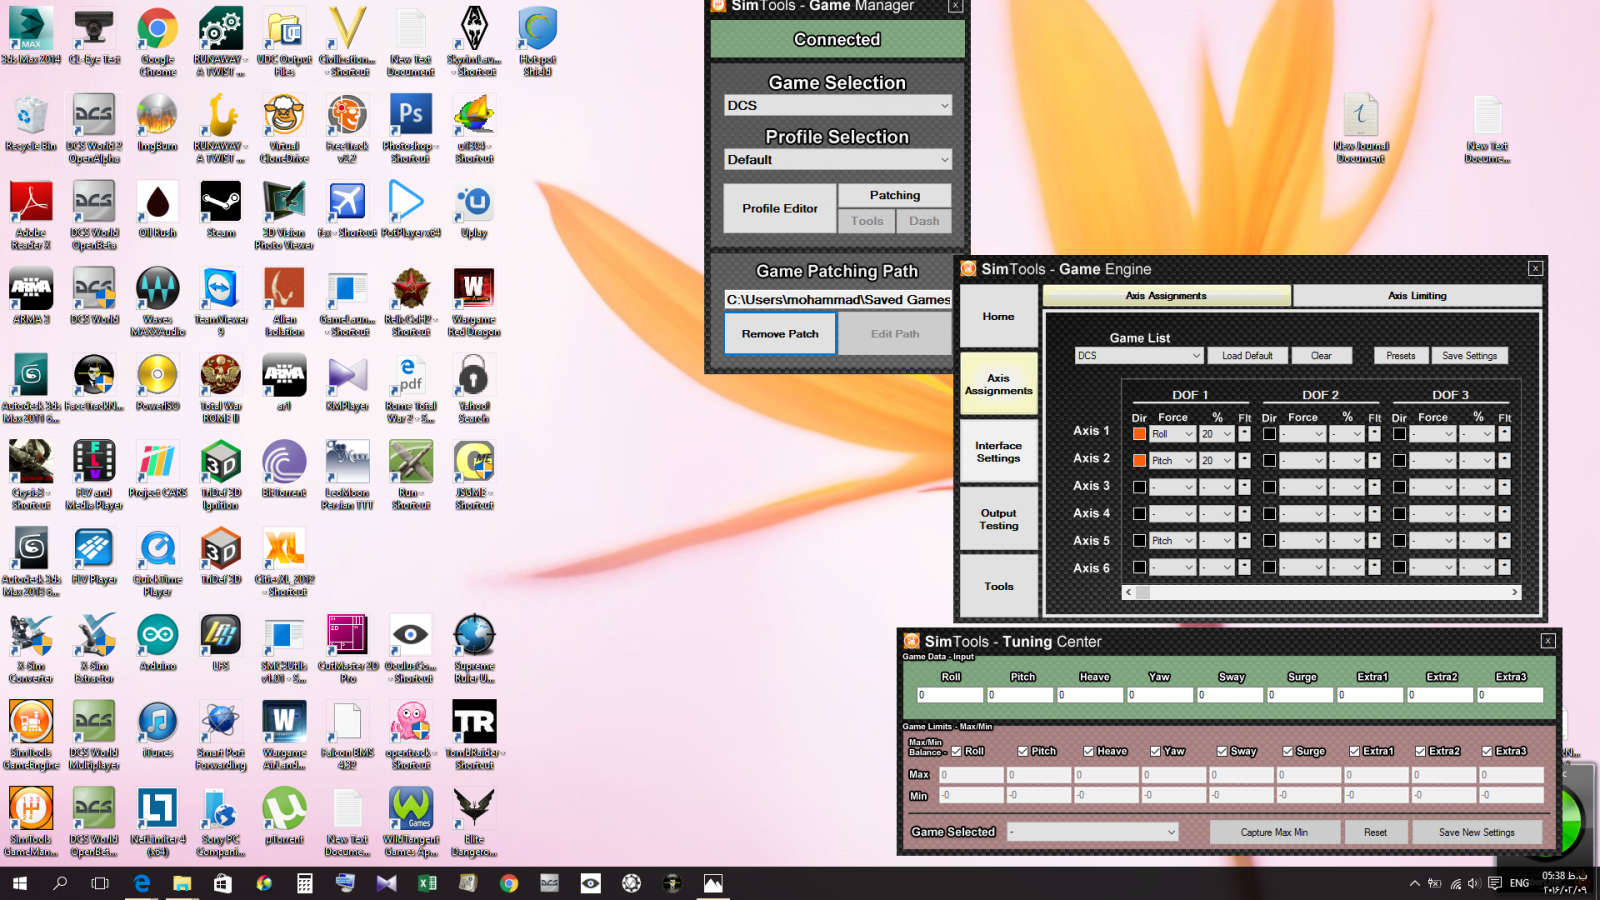Open FreeTrack v2.2 desktop icon
The image size is (1600, 900).
[x=347, y=129]
